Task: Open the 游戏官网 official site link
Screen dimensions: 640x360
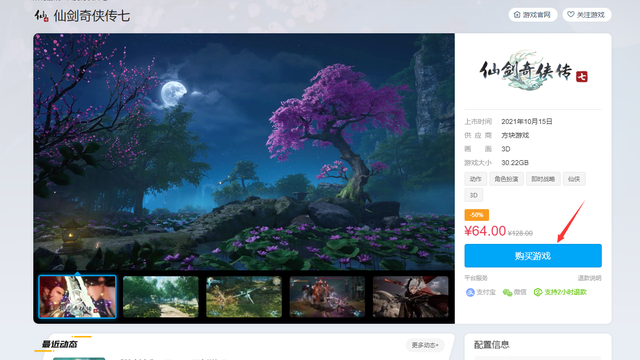Action: click(533, 15)
